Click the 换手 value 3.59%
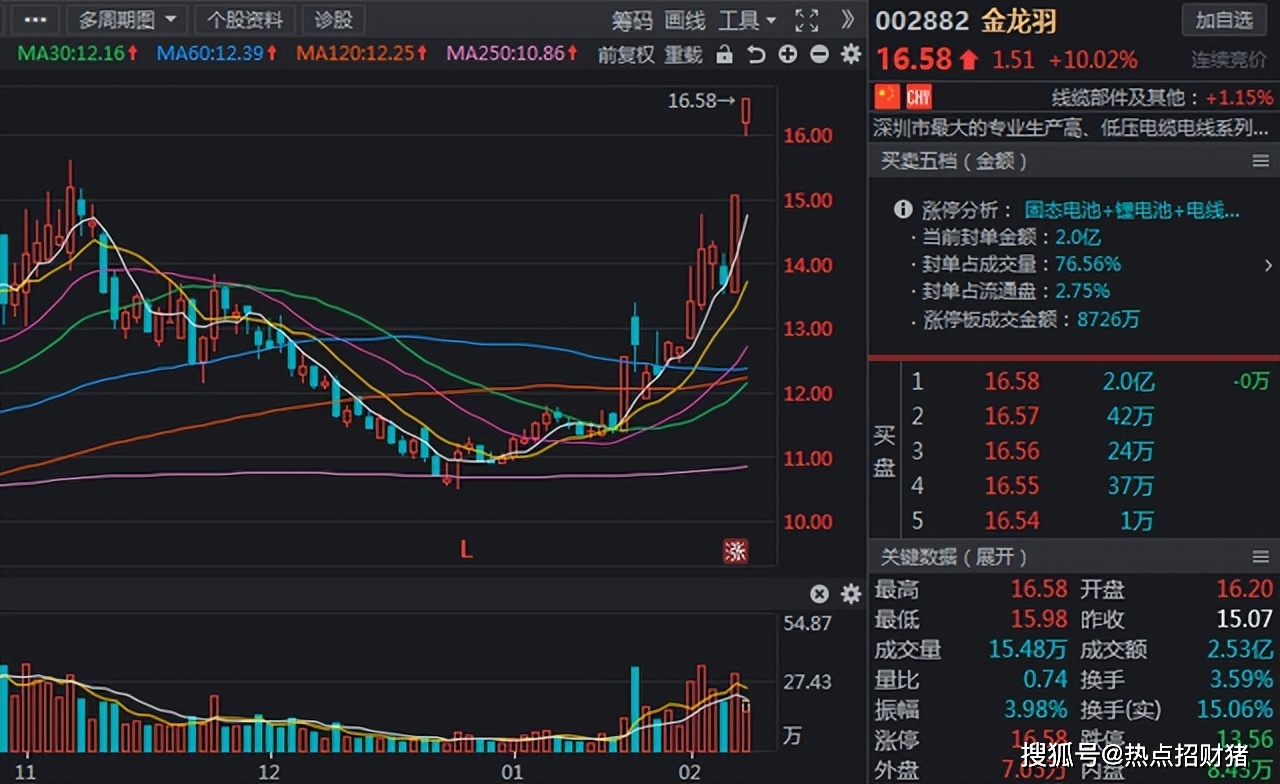This screenshot has width=1280, height=784. (1241, 679)
